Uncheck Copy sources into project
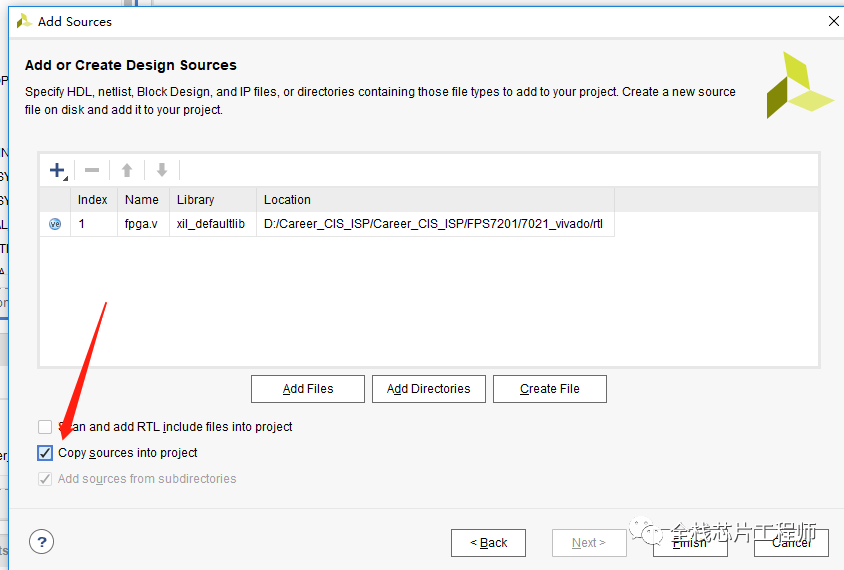The width and height of the screenshot is (844, 570). pos(45,453)
